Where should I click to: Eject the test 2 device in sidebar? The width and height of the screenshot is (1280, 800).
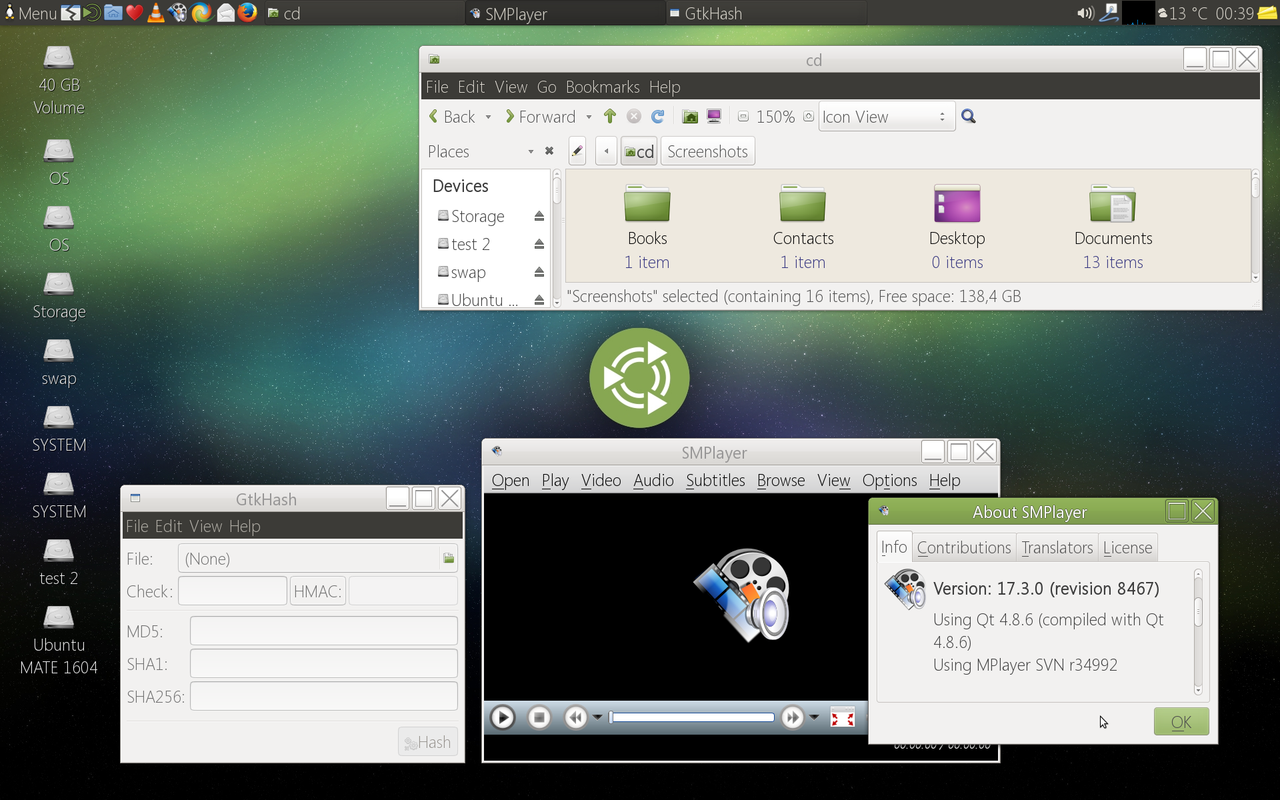[x=539, y=244]
